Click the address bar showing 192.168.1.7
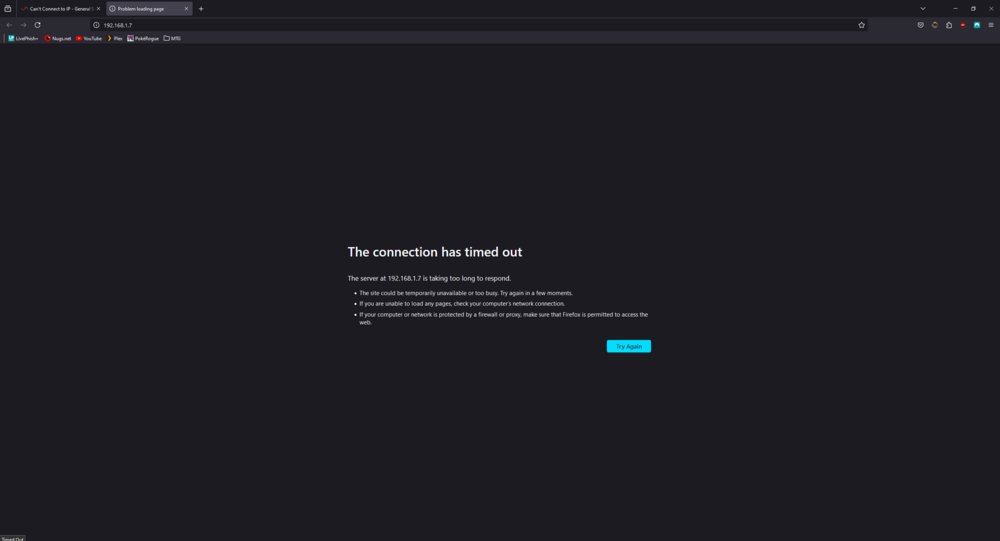This screenshot has width=1000, height=541. (478, 25)
